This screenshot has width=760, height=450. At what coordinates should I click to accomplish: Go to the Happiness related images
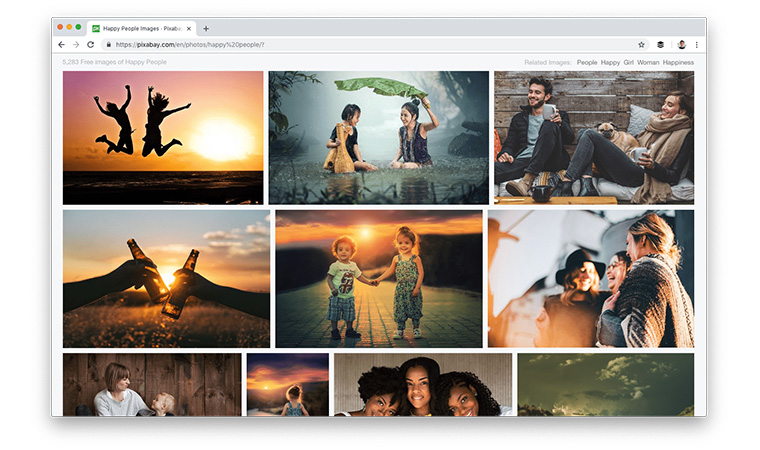click(678, 62)
